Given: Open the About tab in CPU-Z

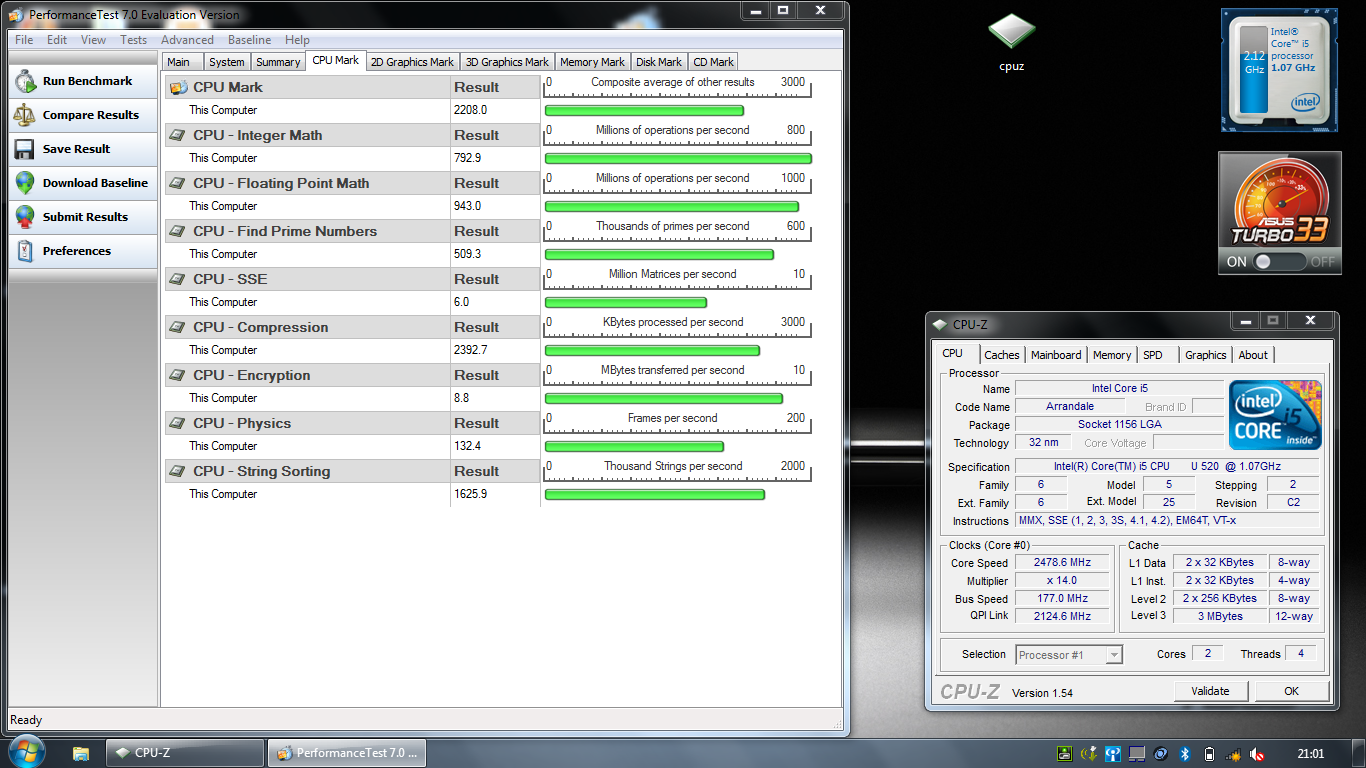Looking at the screenshot, I should tap(1253, 355).
